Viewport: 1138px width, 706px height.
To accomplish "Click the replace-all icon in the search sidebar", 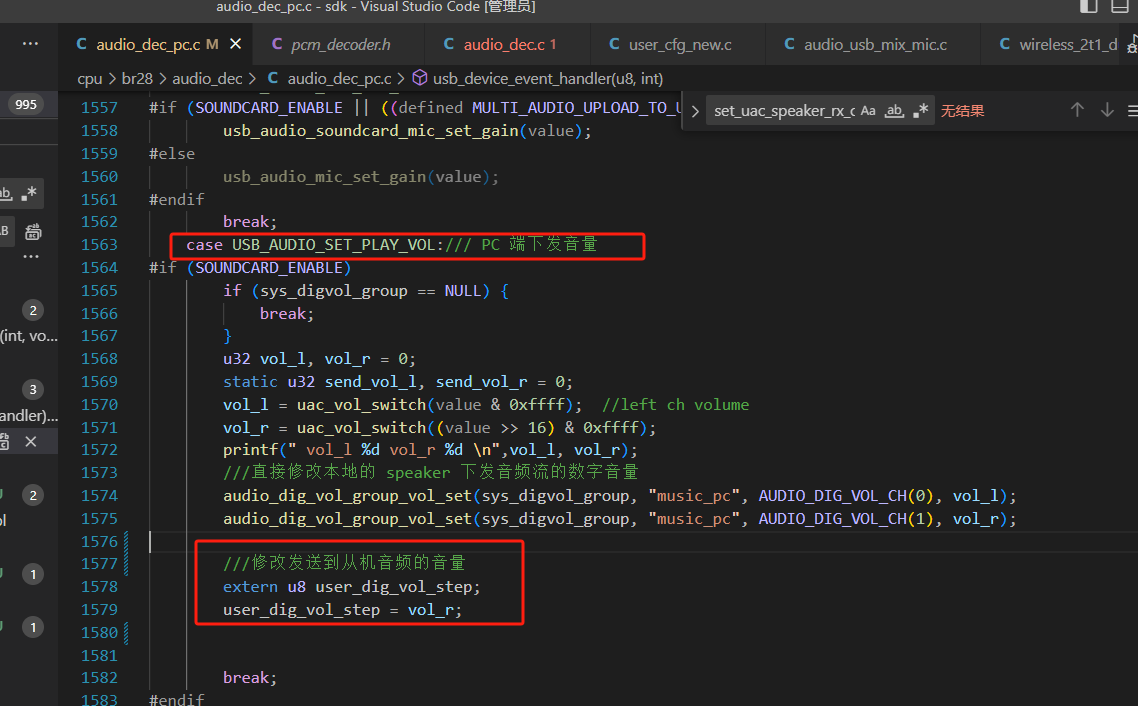I will [x=33, y=232].
